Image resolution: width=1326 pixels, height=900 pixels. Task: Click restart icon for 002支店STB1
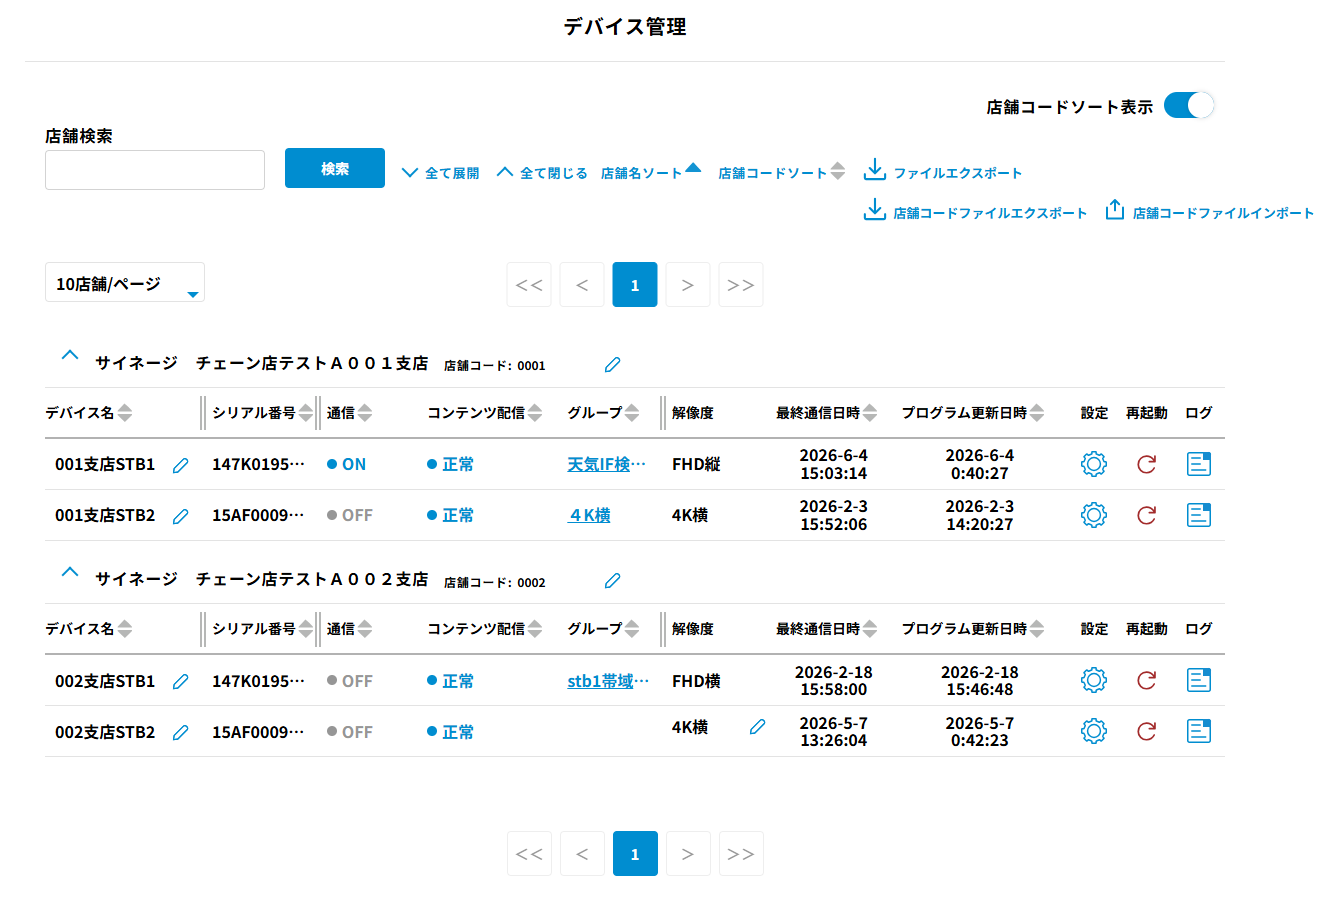pos(1146,680)
